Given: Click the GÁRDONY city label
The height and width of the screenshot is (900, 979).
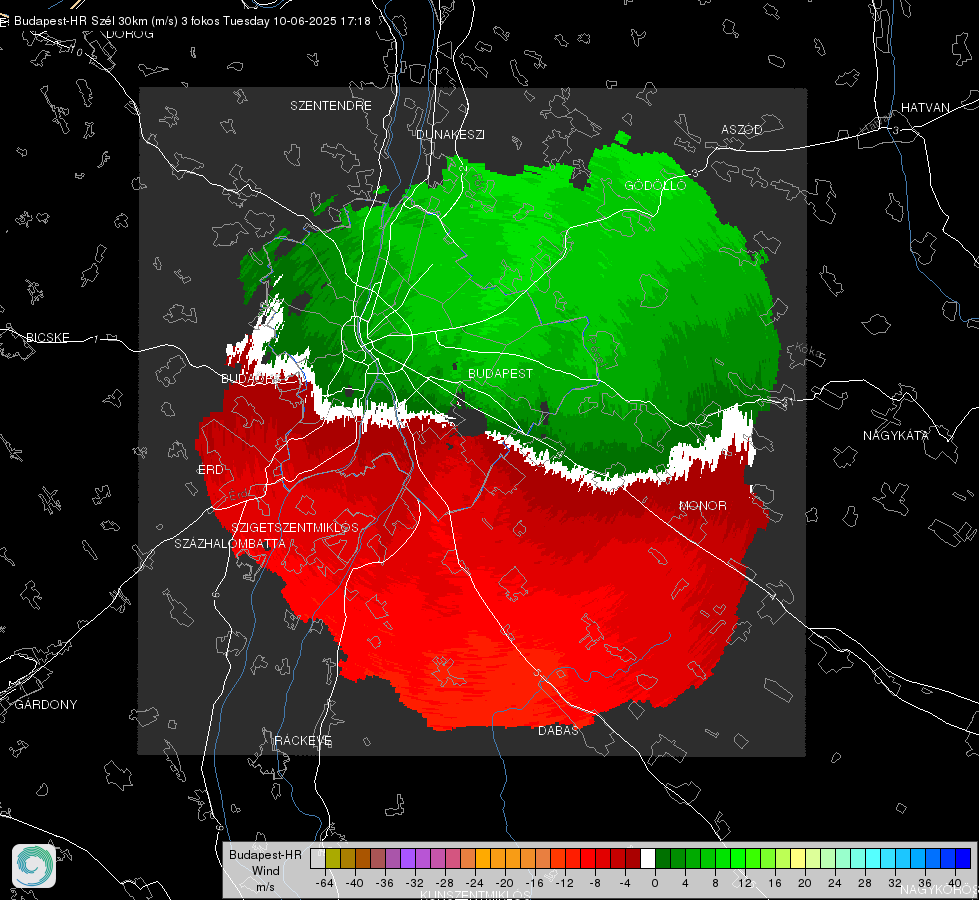Looking at the screenshot, I should pyautogui.click(x=46, y=705).
